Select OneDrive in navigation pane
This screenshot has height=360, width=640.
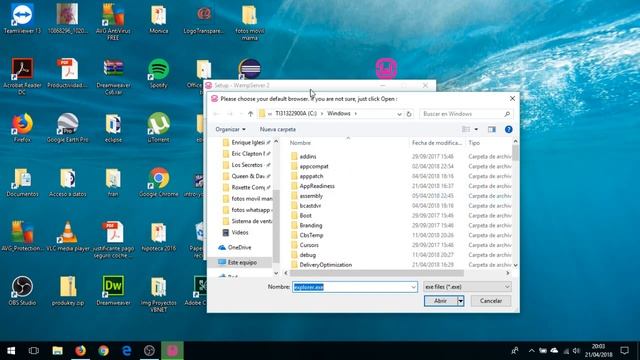tap(239, 247)
